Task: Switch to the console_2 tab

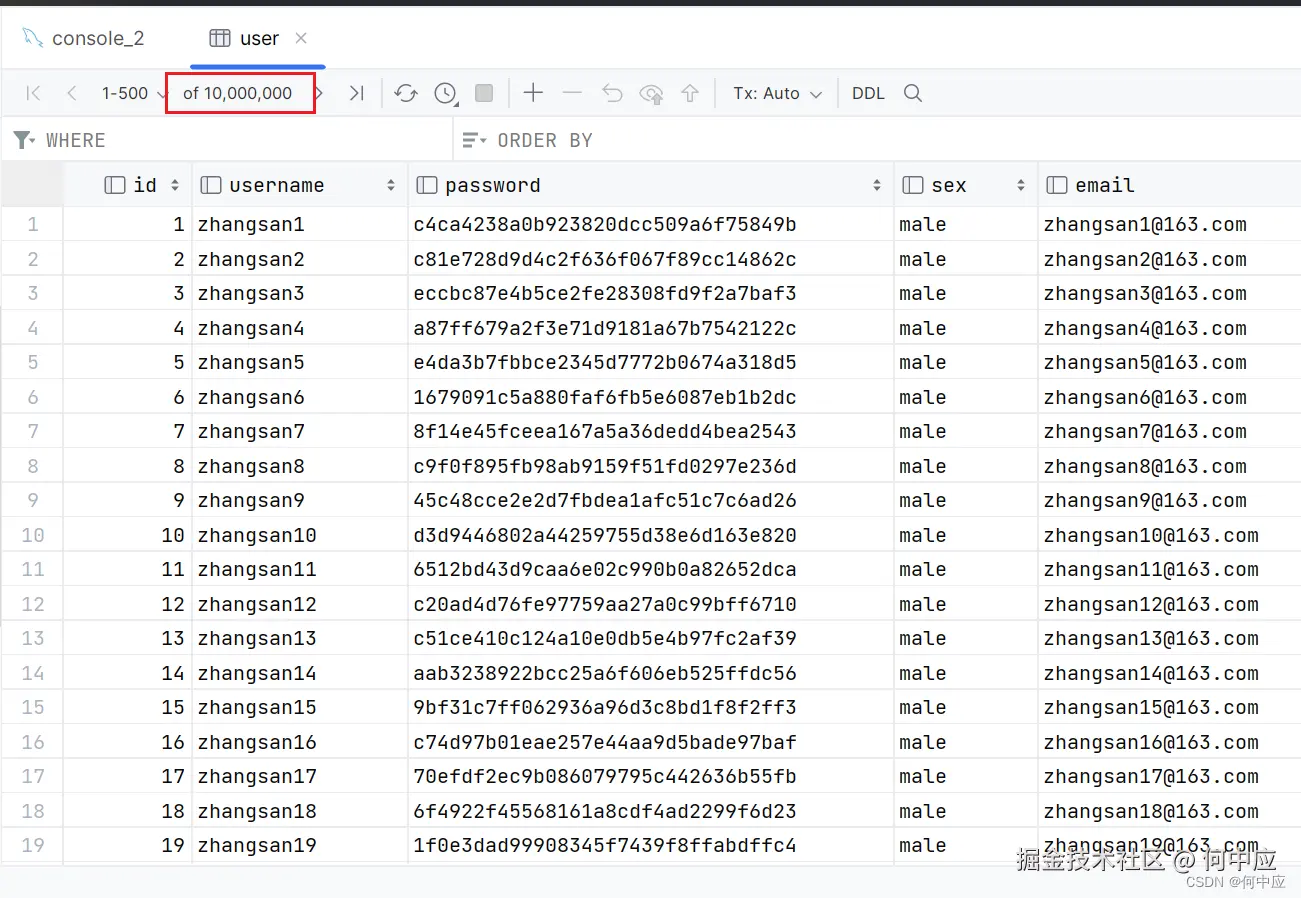Action: point(84,38)
